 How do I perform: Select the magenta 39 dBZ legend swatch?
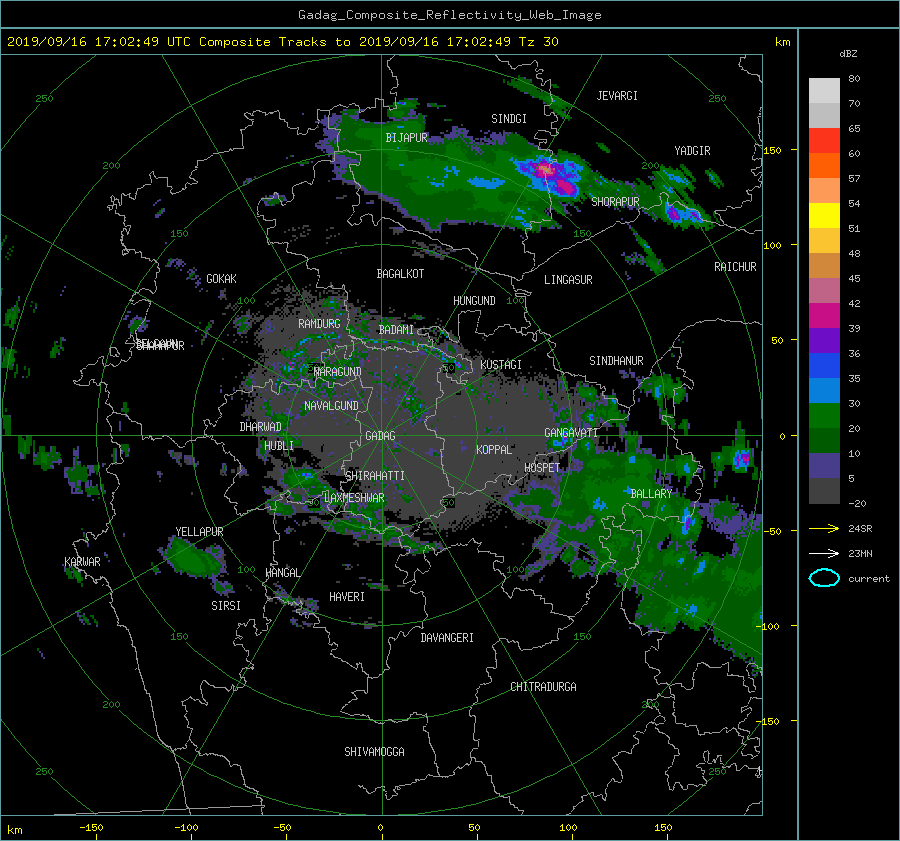824,315
